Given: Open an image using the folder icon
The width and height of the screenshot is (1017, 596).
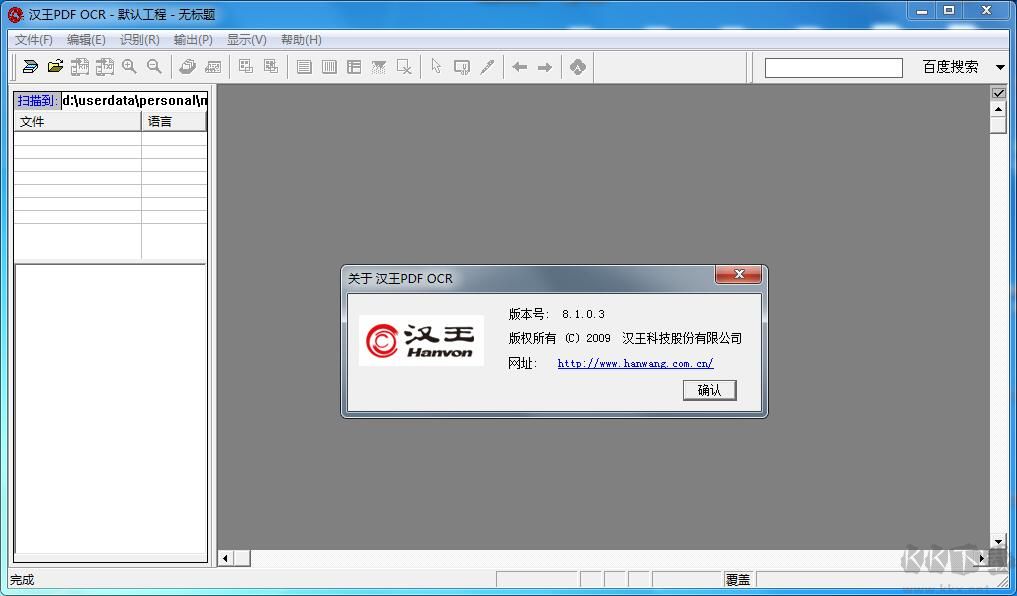Looking at the screenshot, I should (x=55, y=66).
